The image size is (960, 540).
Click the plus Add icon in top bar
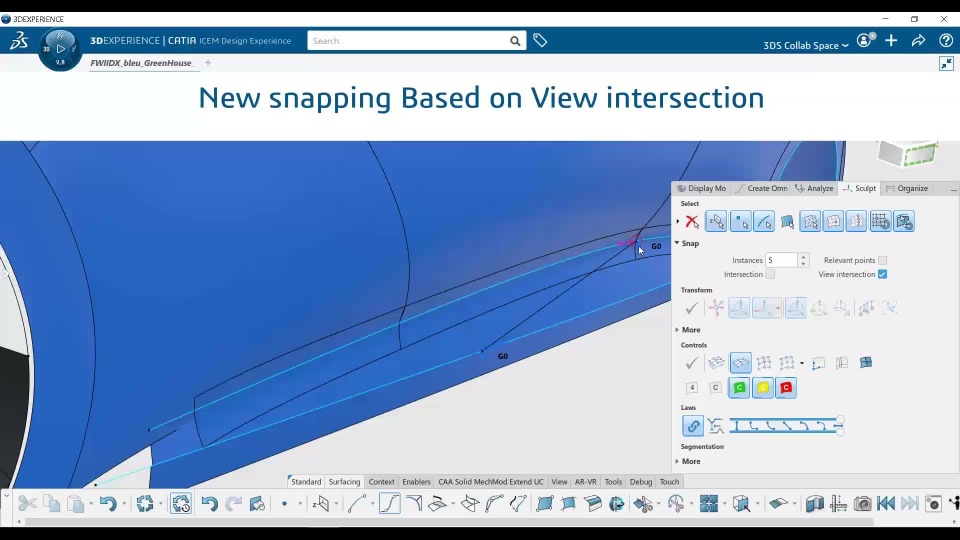891,40
